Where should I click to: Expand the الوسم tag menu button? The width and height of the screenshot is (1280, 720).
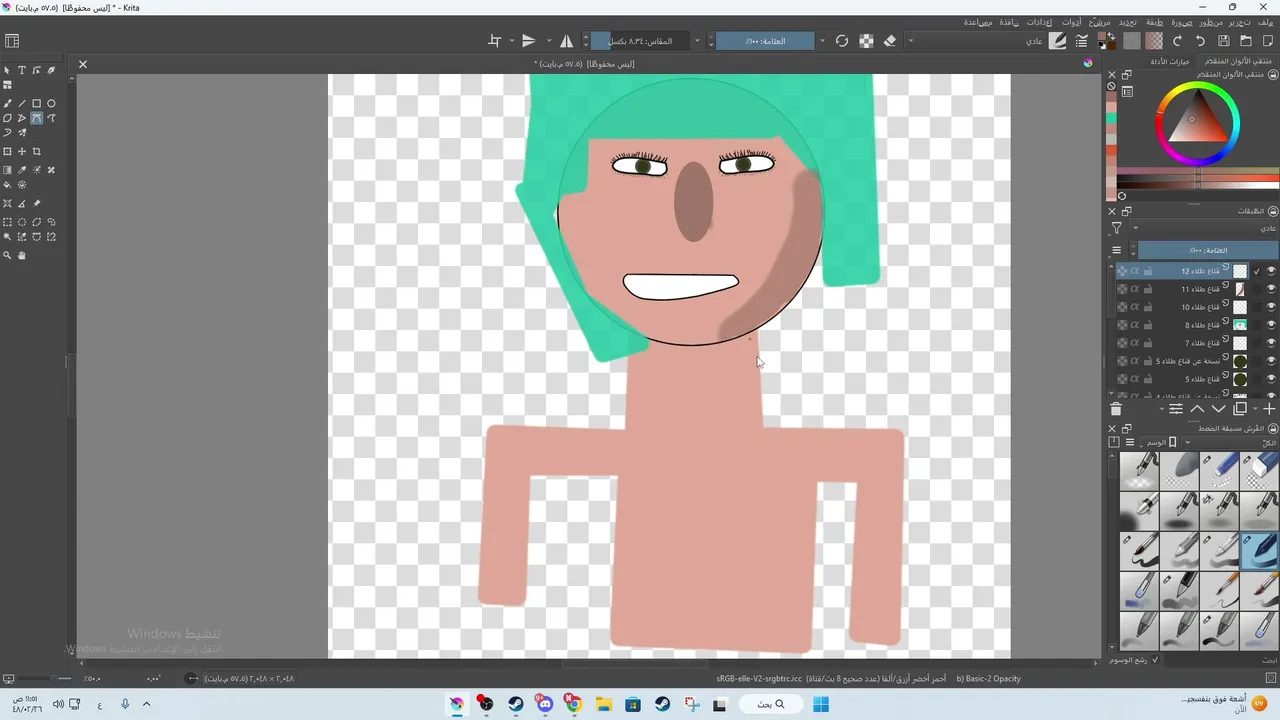point(1157,442)
